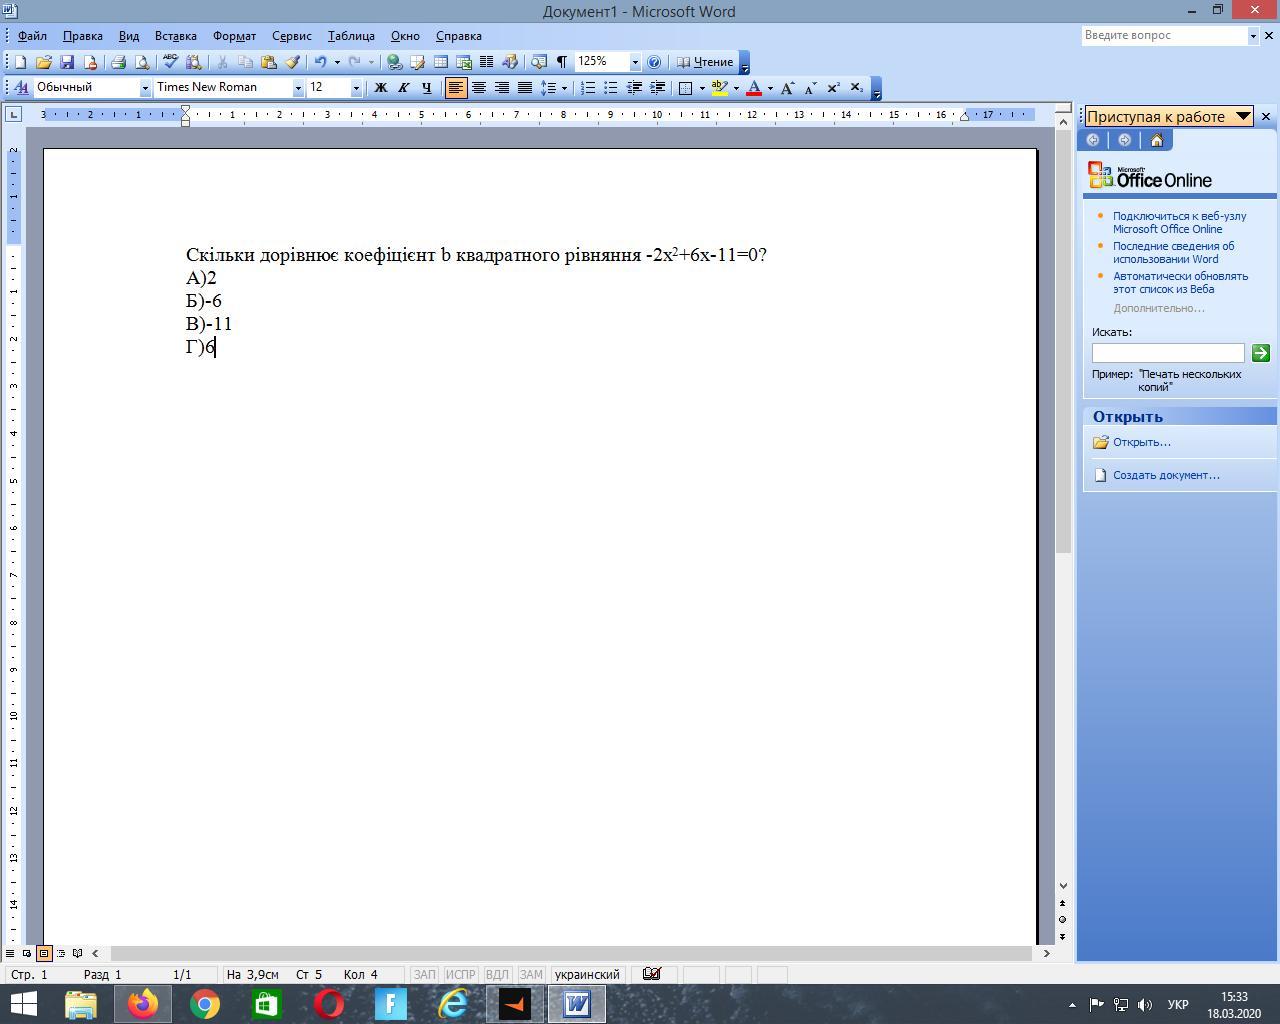Open the task pane title dropdown
Screen dimensions: 1280x1024
pos(1243,116)
